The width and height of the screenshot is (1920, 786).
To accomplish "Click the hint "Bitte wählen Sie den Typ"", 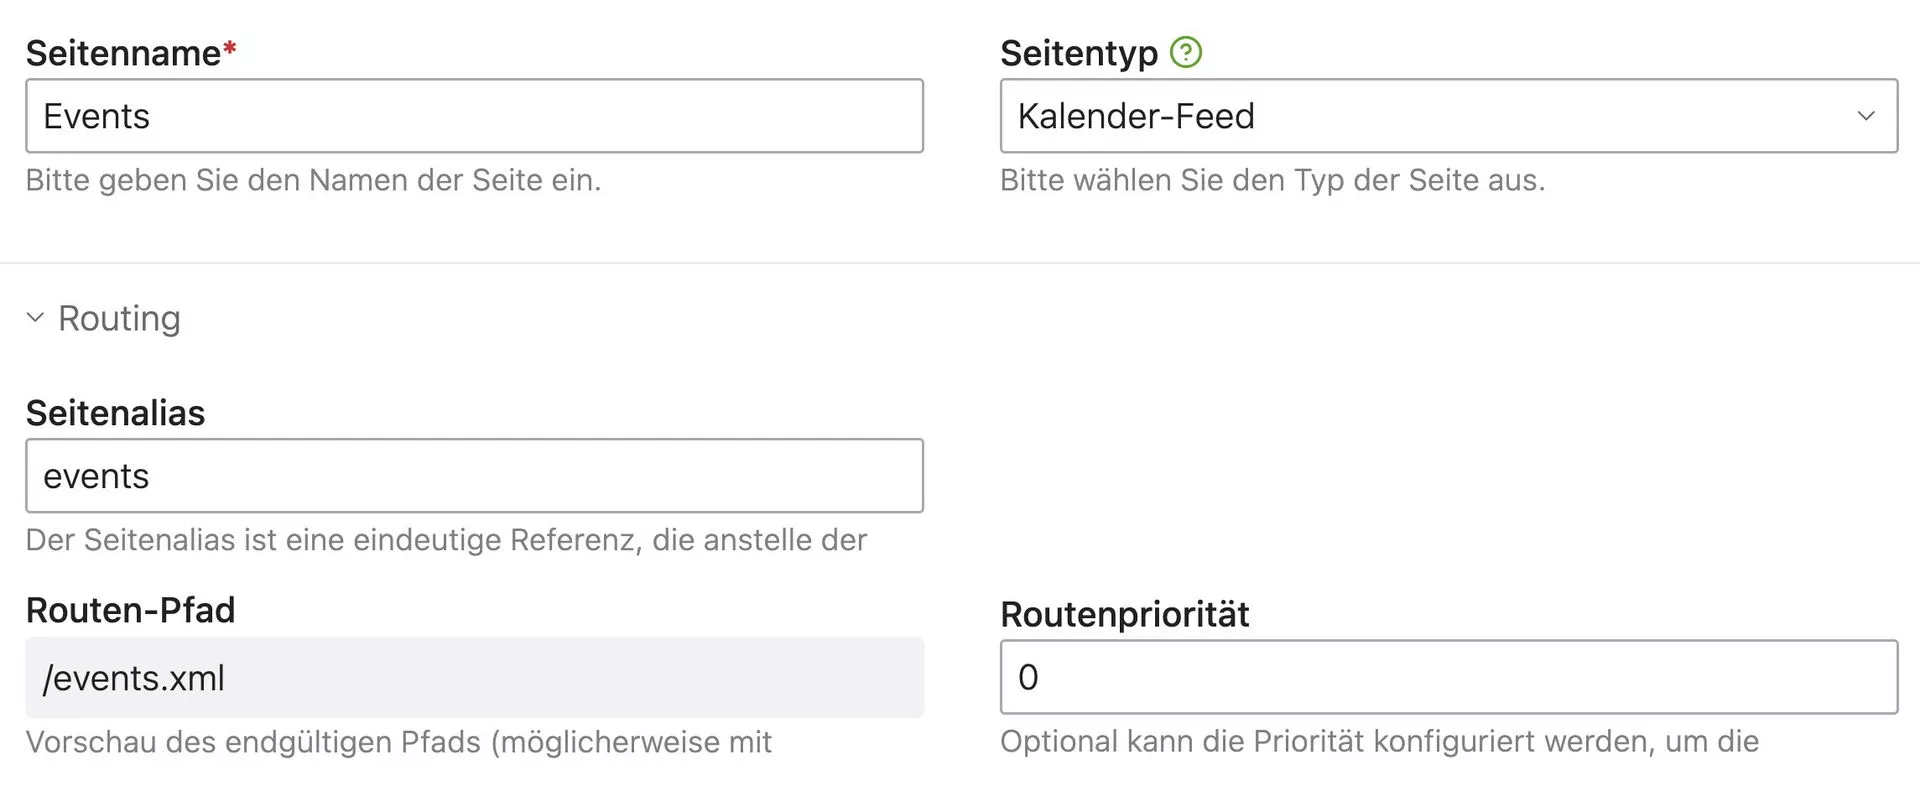I will [x=1272, y=180].
